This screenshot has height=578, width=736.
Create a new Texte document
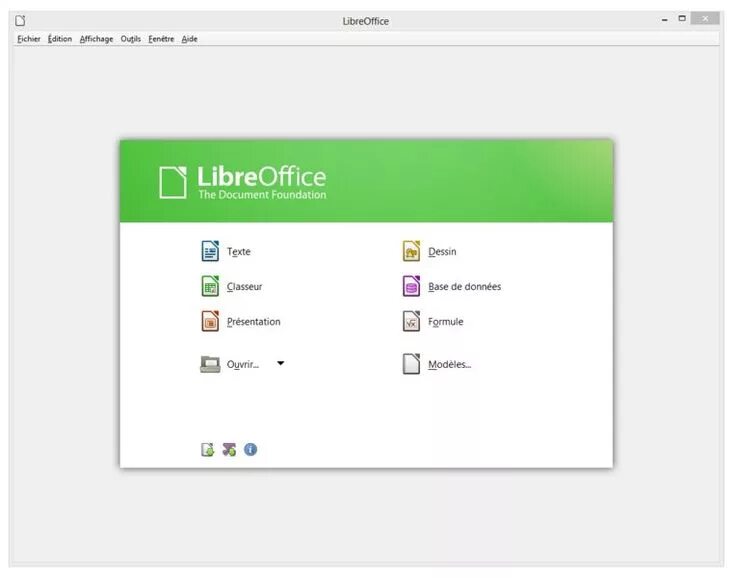pos(238,251)
